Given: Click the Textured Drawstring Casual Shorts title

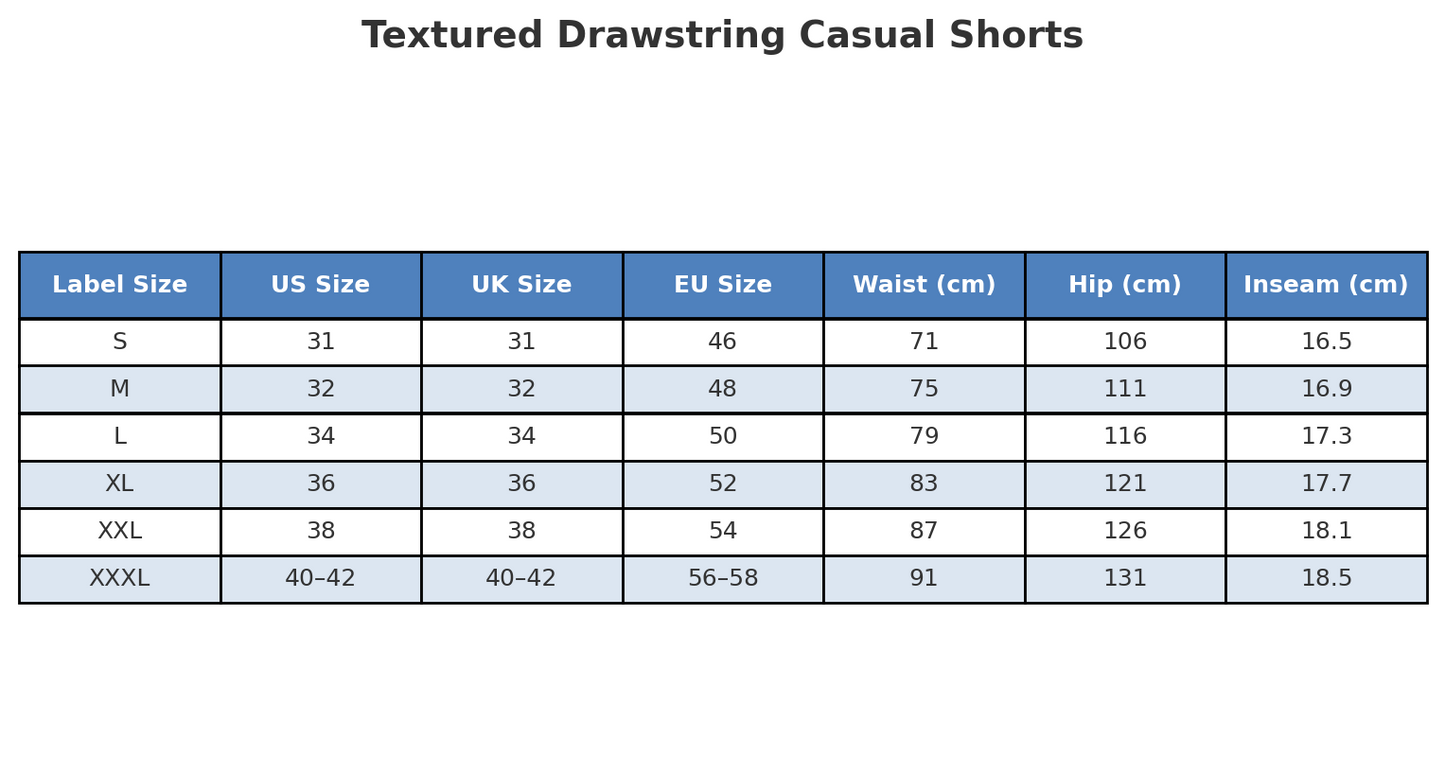Looking at the screenshot, I should [x=722, y=36].
